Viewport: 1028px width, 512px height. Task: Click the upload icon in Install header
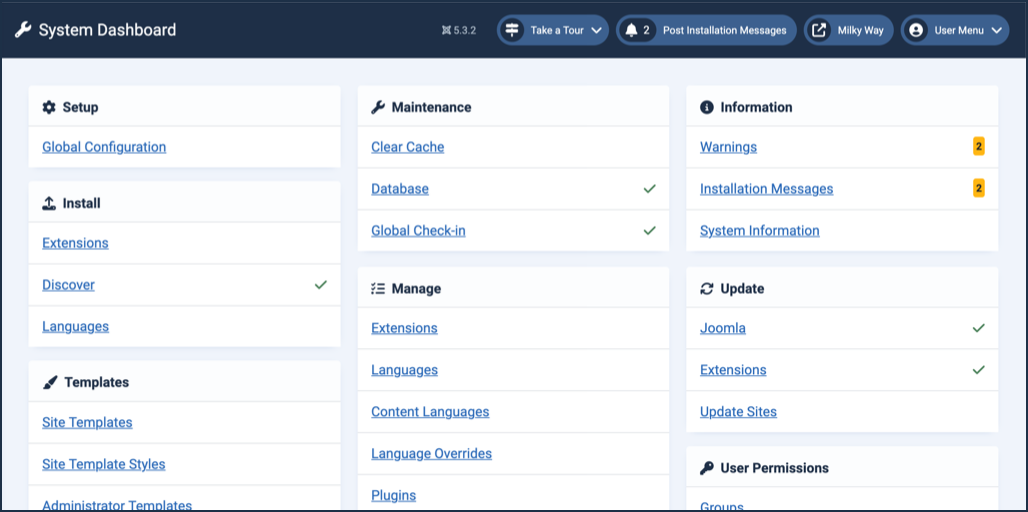click(49, 203)
